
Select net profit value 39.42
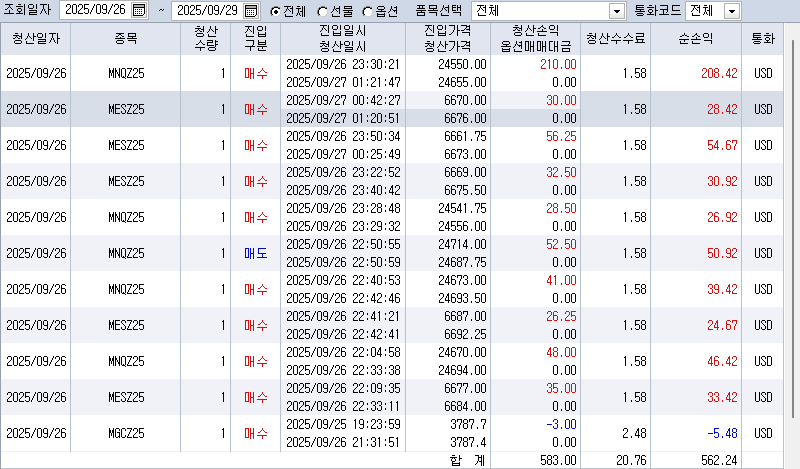point(722,289)
